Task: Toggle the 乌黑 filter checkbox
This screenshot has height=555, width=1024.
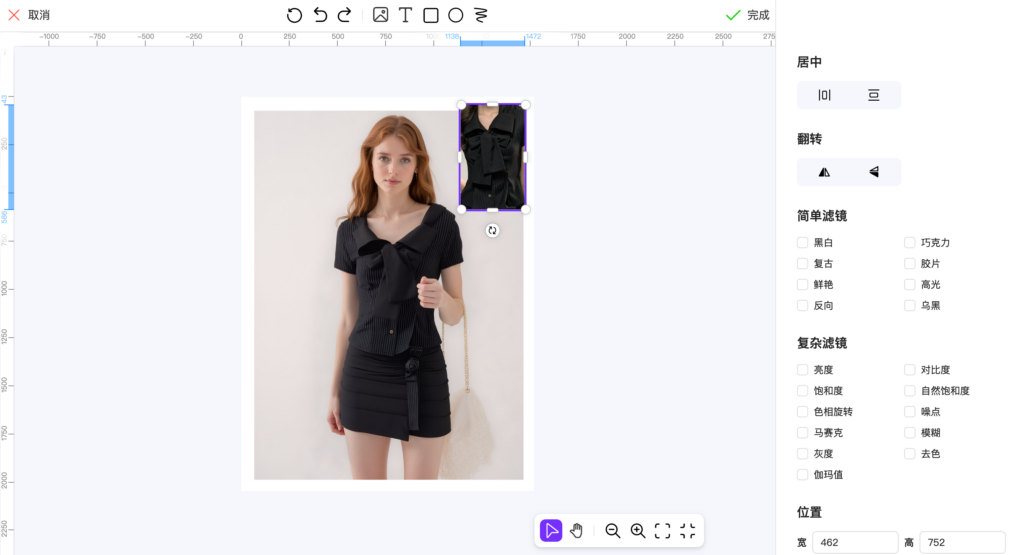Action: click(x=910, y=306)
